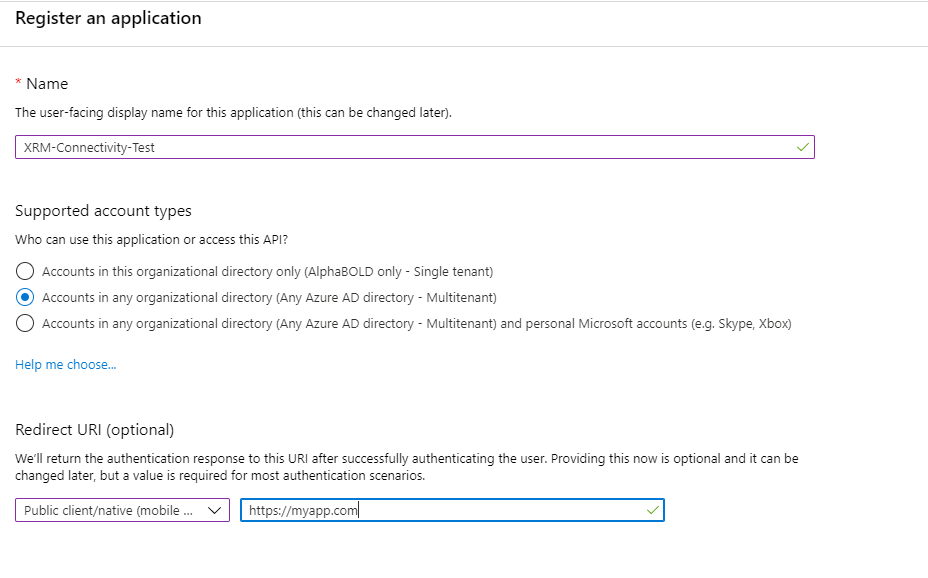Screen dimensions: 928x578
Task: Select Multitenant and personal Microsoft accounts radio
Action: pos(25,324)
